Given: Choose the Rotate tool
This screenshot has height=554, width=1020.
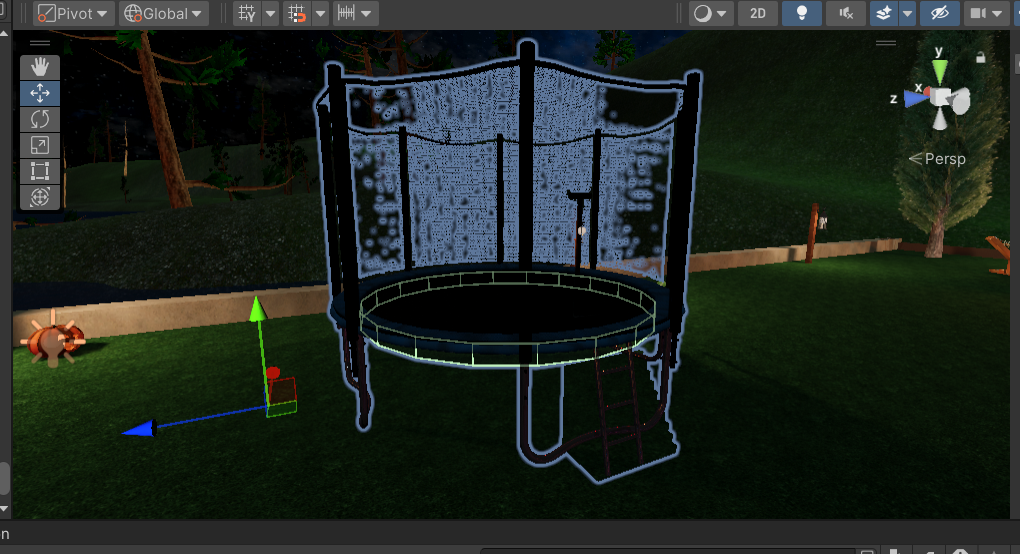Looking at the screenshot, I should [x=40, y=119].
